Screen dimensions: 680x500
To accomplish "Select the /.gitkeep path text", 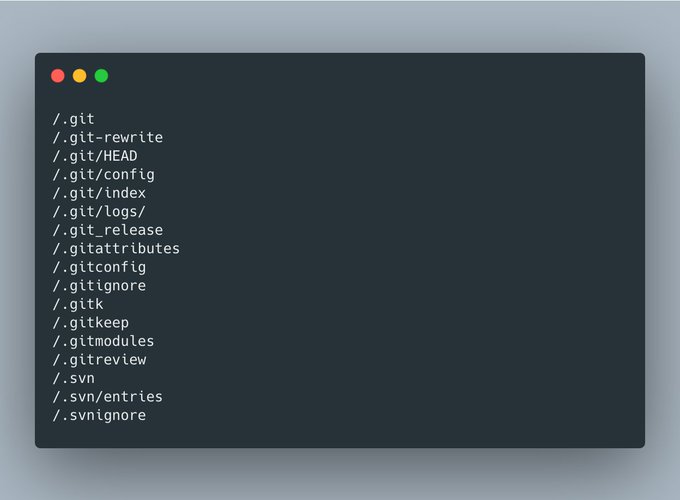I will click(x=91, y=323).
